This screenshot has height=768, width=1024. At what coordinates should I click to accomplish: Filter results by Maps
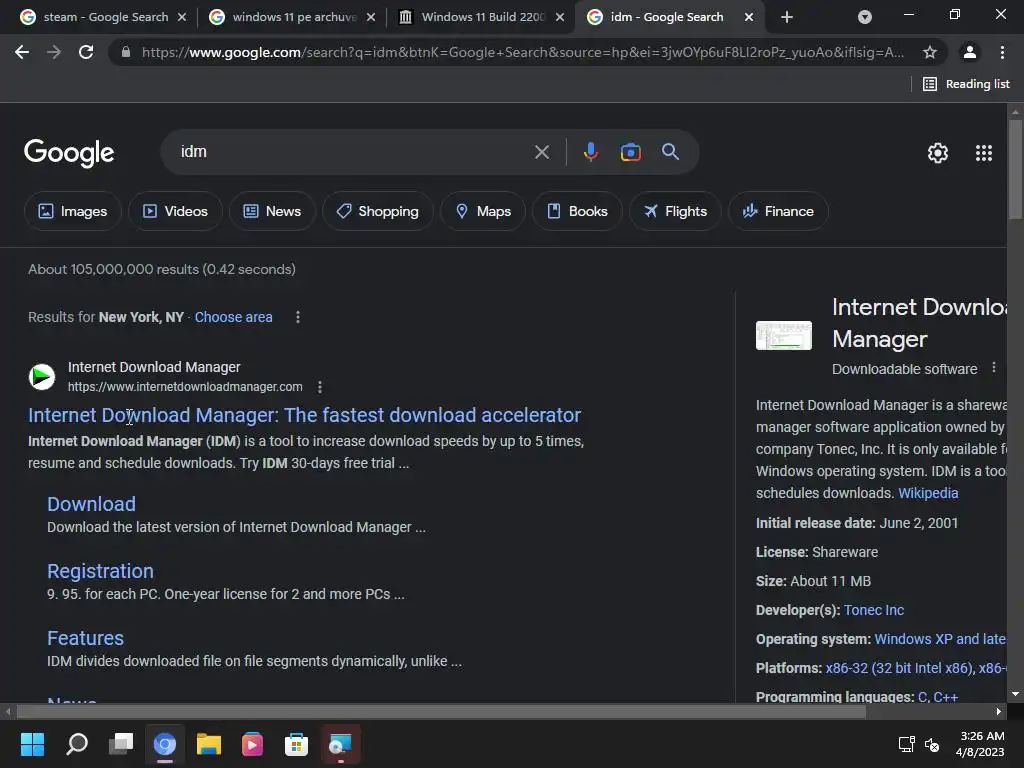[483, 211]
